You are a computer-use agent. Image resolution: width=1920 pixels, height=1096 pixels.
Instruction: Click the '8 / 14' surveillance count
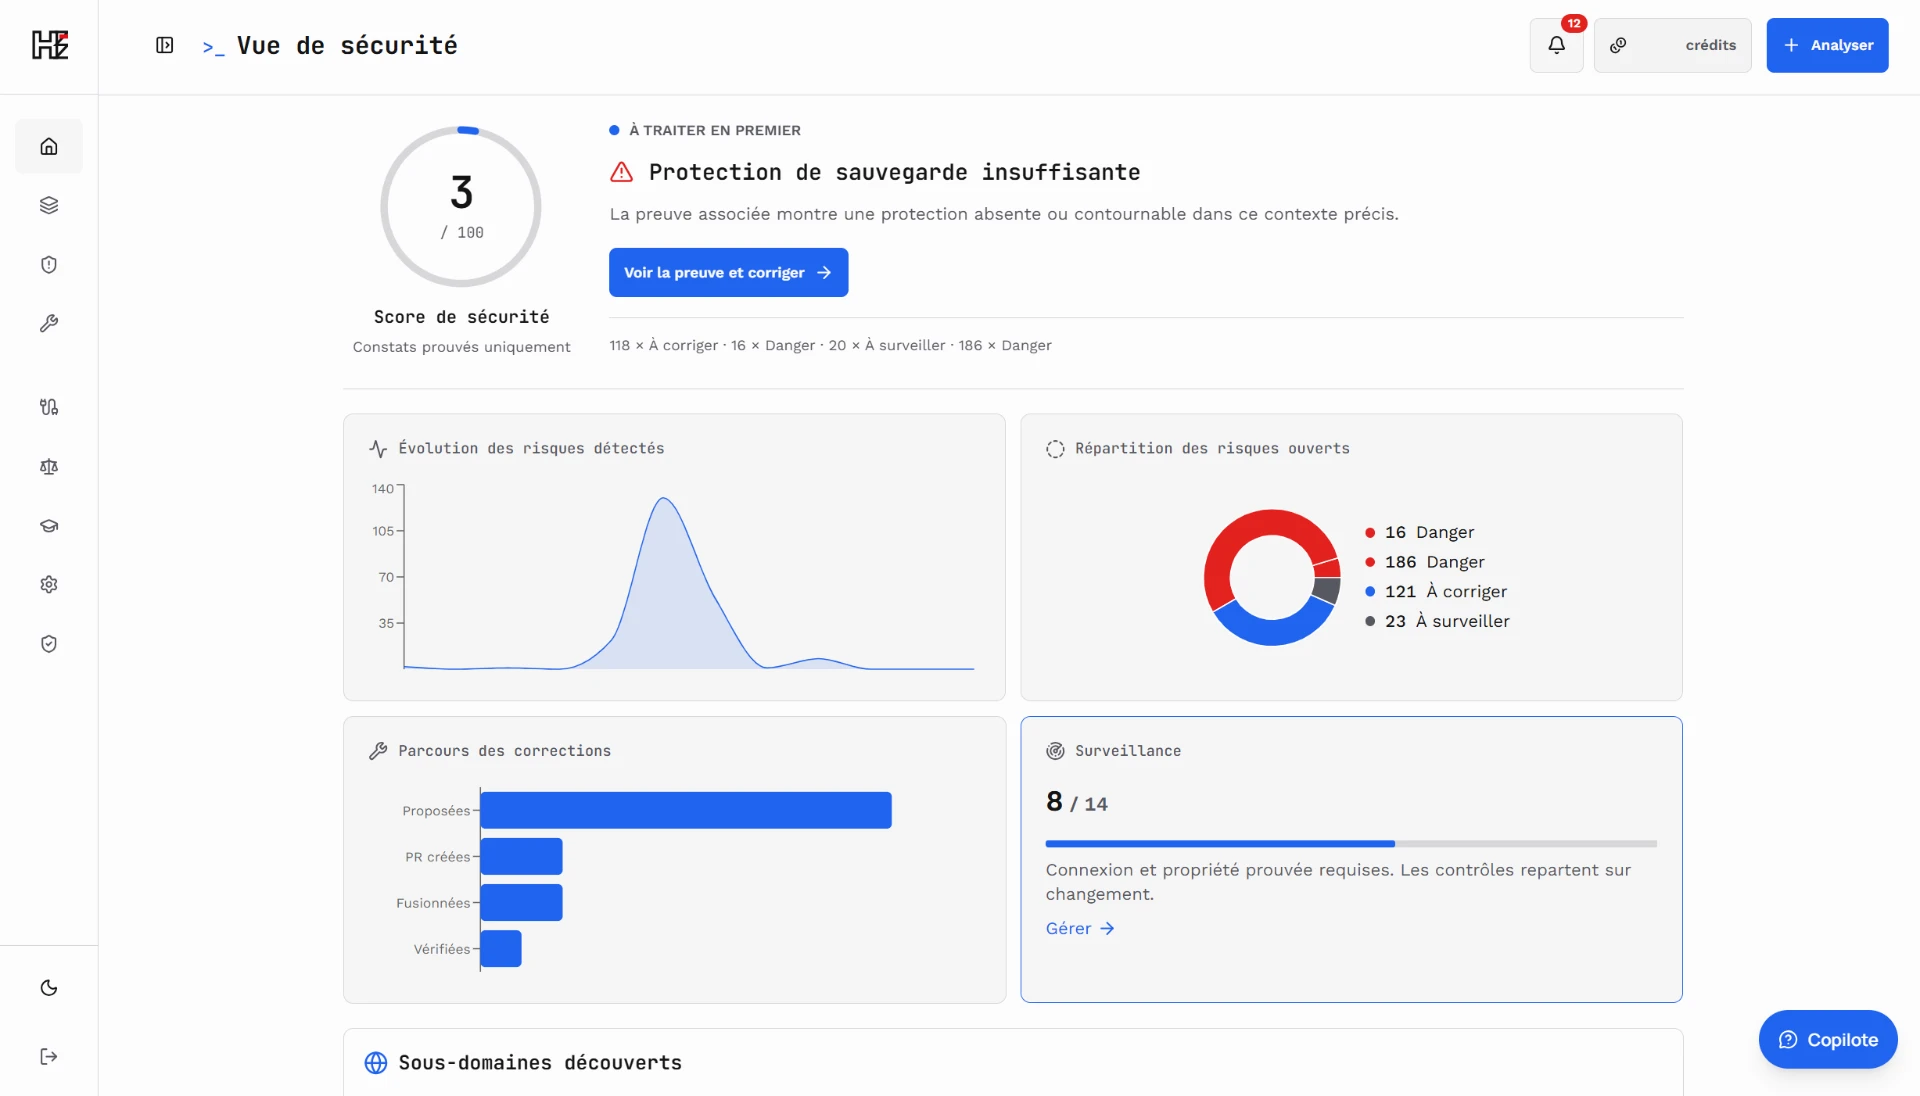click(1077, 802)
